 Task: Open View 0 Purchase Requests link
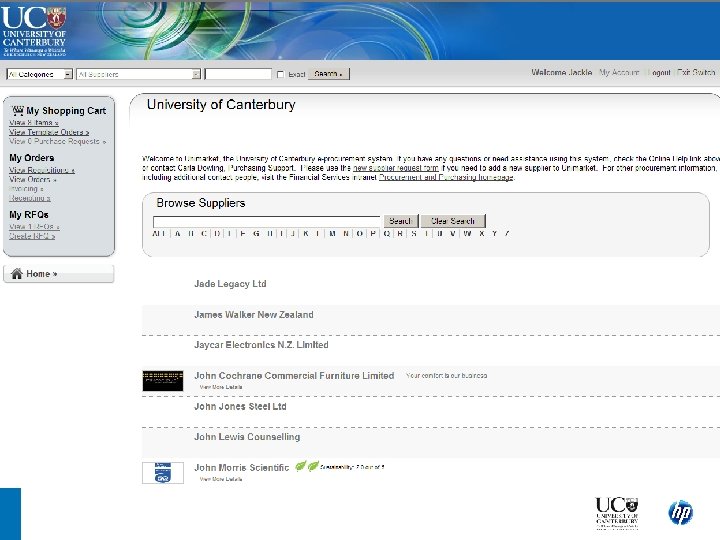point(57,141)
